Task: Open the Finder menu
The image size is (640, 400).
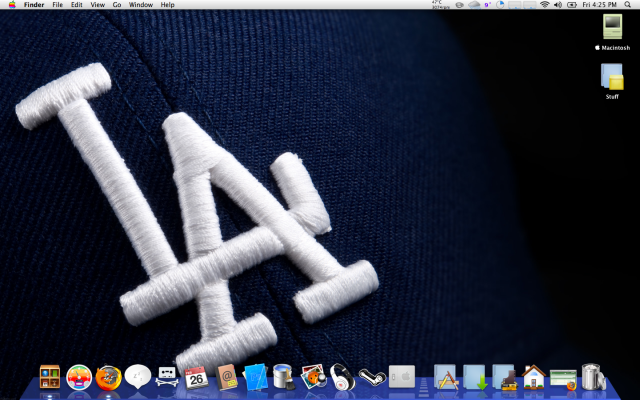Action: [x=34, y=5]
